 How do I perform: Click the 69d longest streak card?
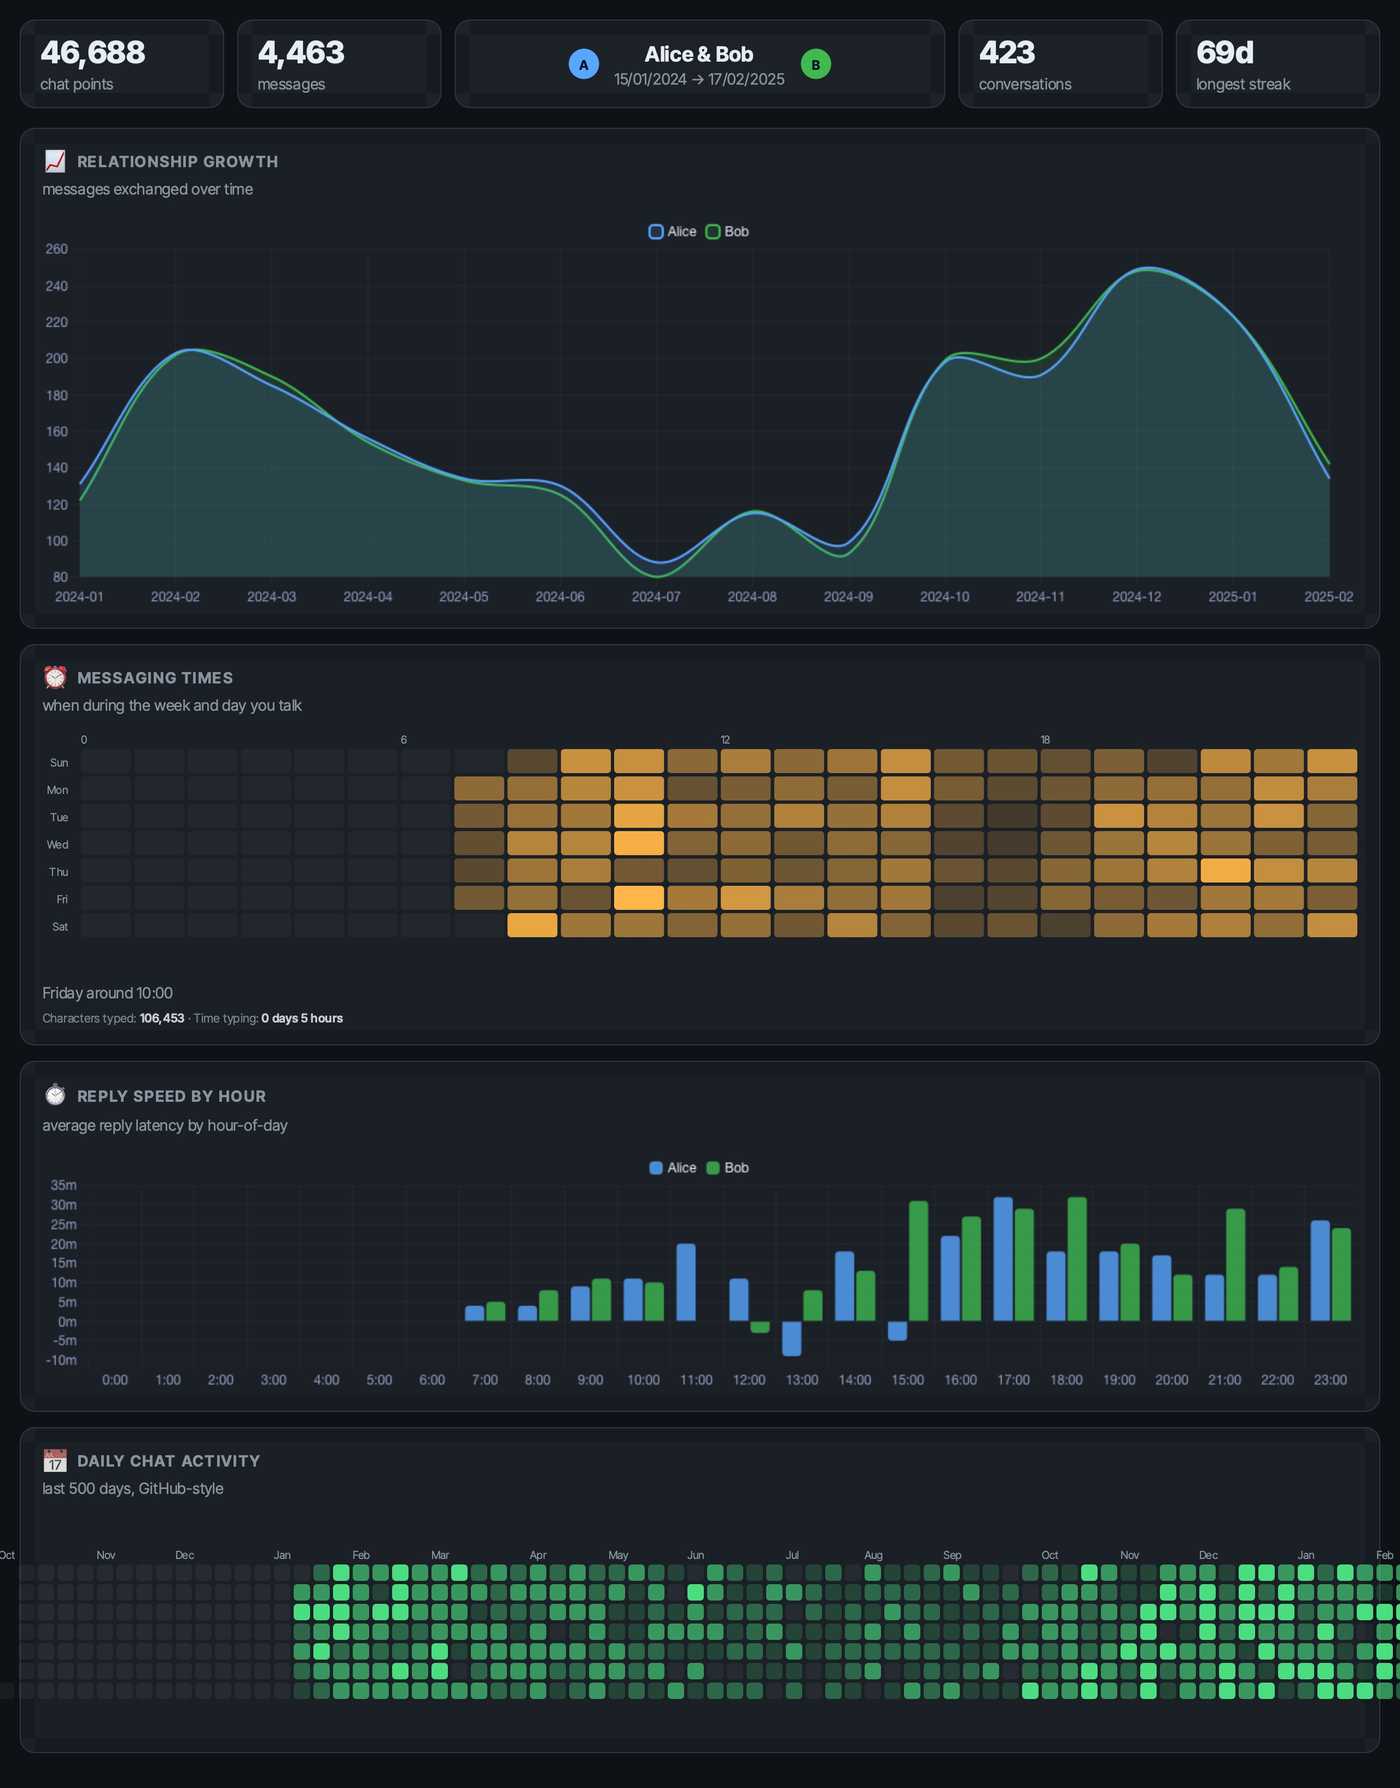tap(1277, 64)
